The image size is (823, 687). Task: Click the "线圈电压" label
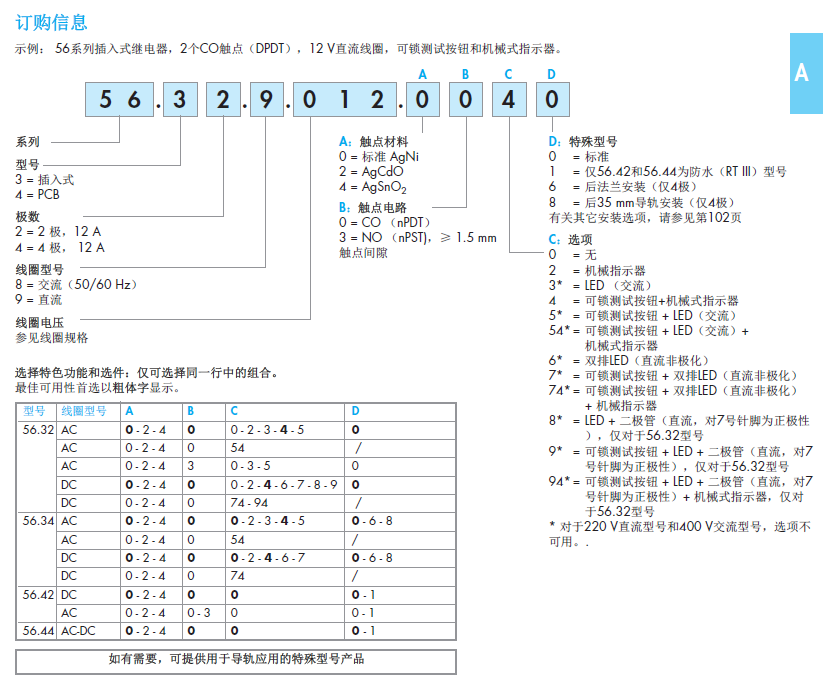coord(40,322)
